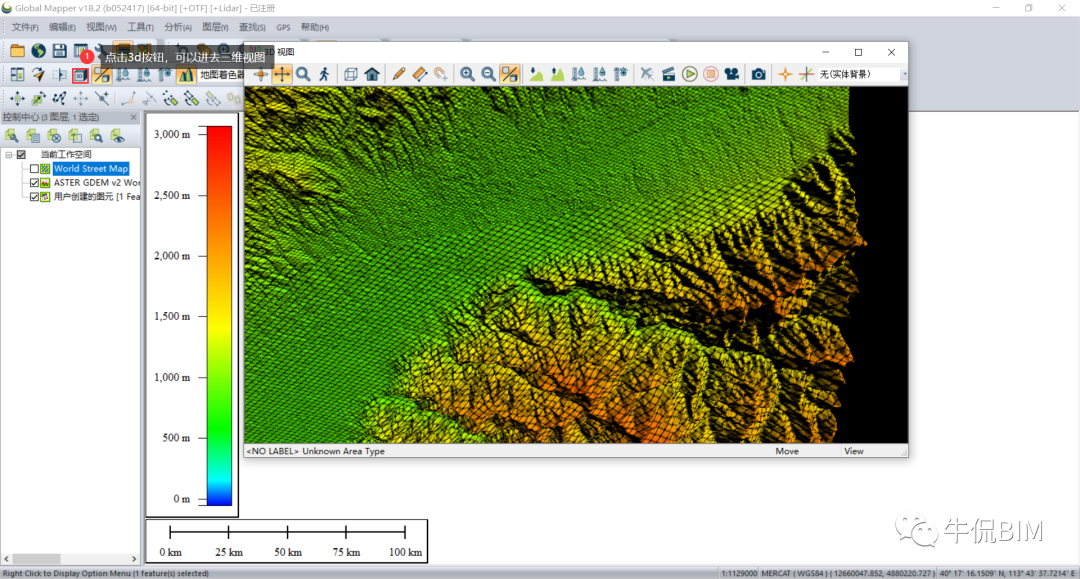The width and height of the screenshot is (1080, 579).
Task: Open the 分析 (Analysis) menu
Action: click(x=178, y=27)
